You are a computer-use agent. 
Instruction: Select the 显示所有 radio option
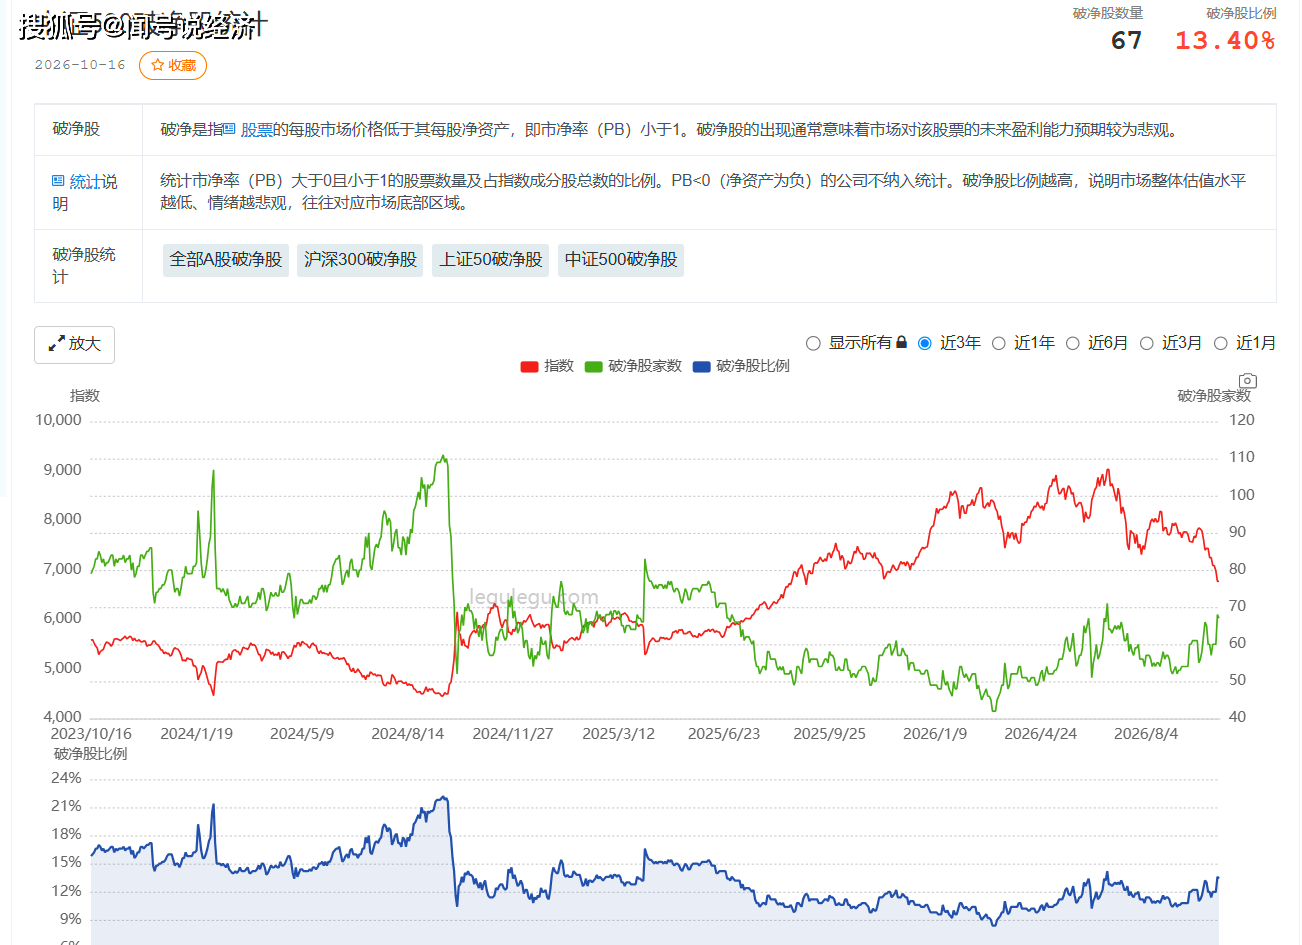[x=813, y=343]
